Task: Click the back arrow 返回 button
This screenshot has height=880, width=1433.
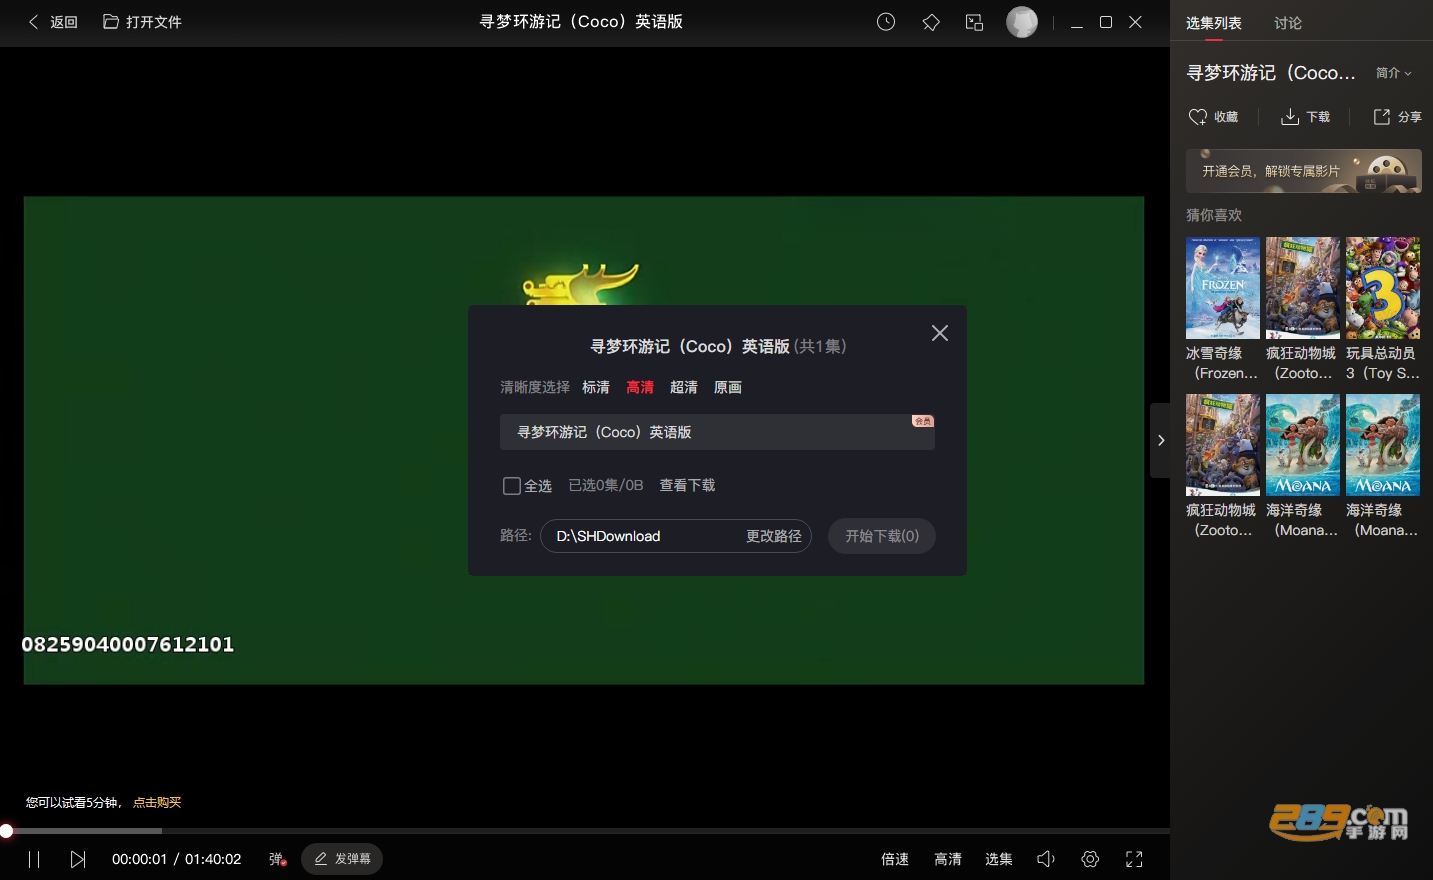Action: click(x=52, y=22)
